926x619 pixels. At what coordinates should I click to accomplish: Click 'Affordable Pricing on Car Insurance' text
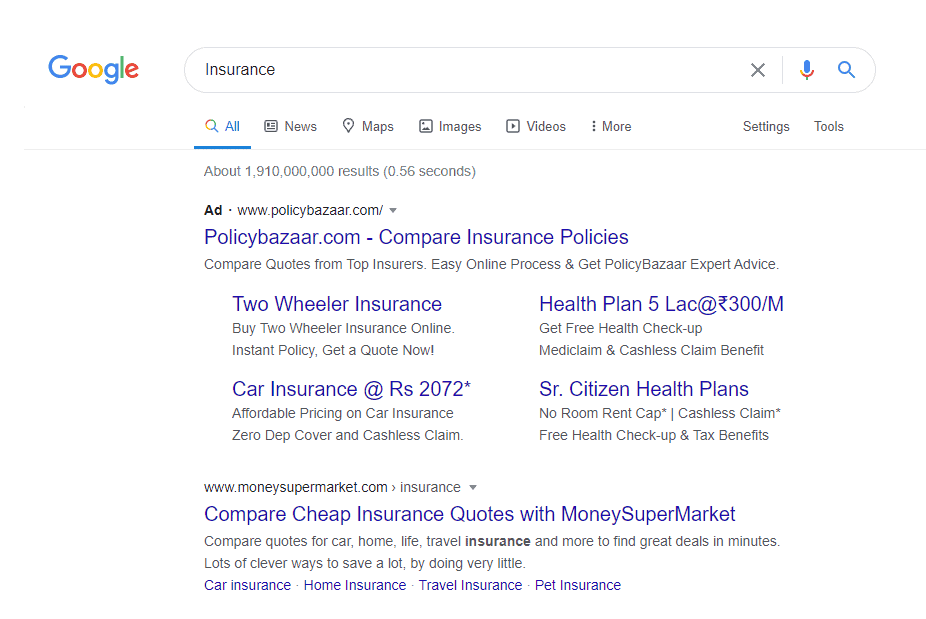[343, 413]
